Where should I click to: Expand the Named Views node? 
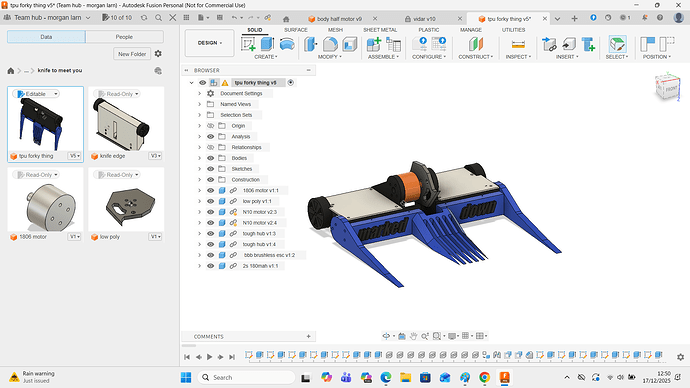199,104
